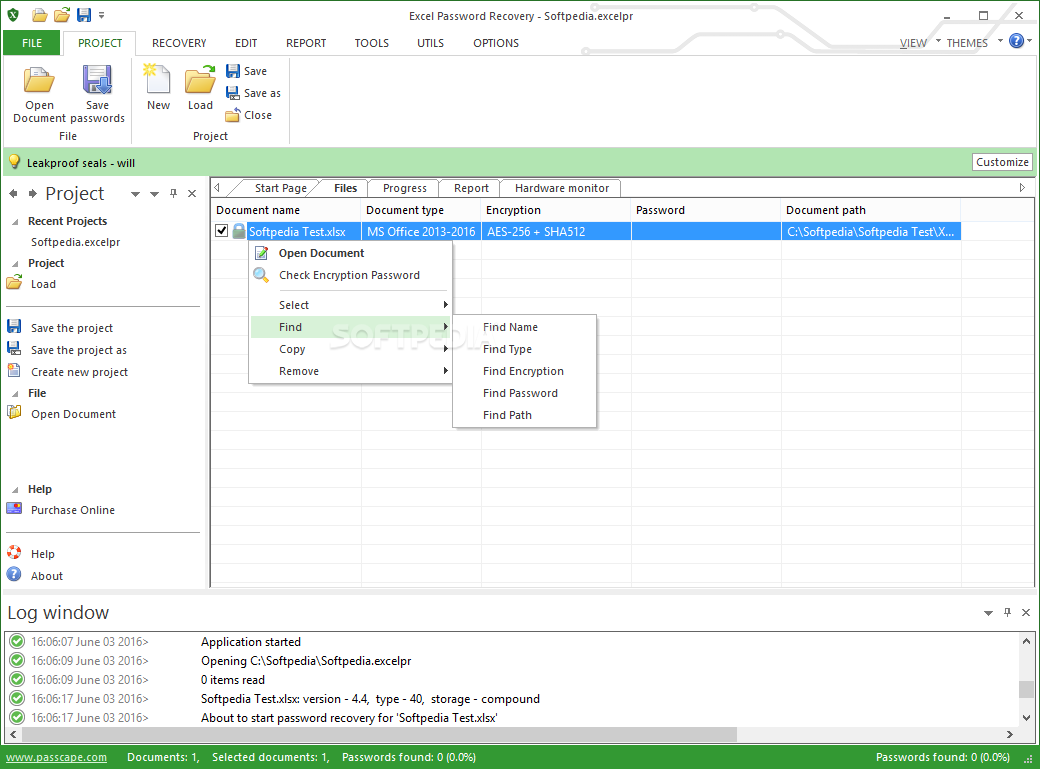Navigate forward in the Project panel

tap(32, 194)
